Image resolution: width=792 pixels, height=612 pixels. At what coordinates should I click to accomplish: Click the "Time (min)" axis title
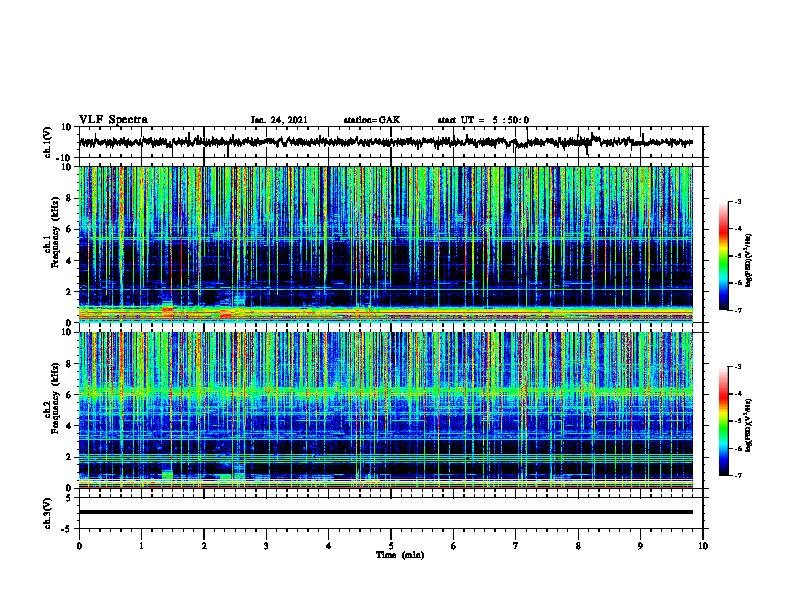click(400, 555)
